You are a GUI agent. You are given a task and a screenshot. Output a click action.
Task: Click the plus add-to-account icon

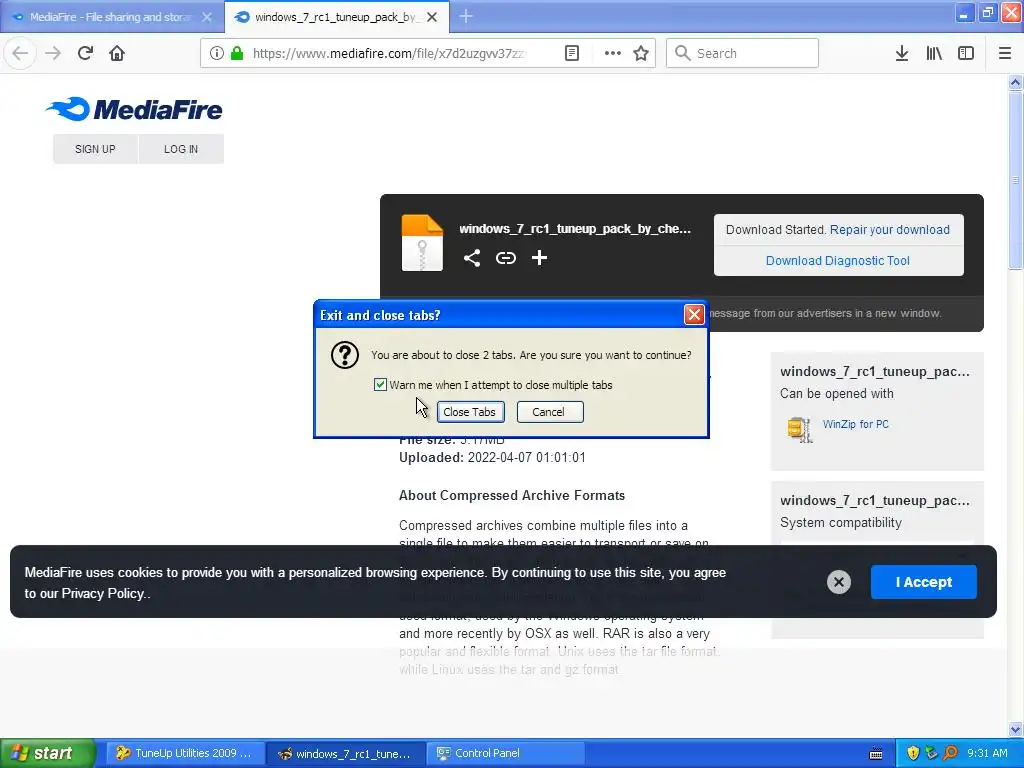tap(539, 258)
